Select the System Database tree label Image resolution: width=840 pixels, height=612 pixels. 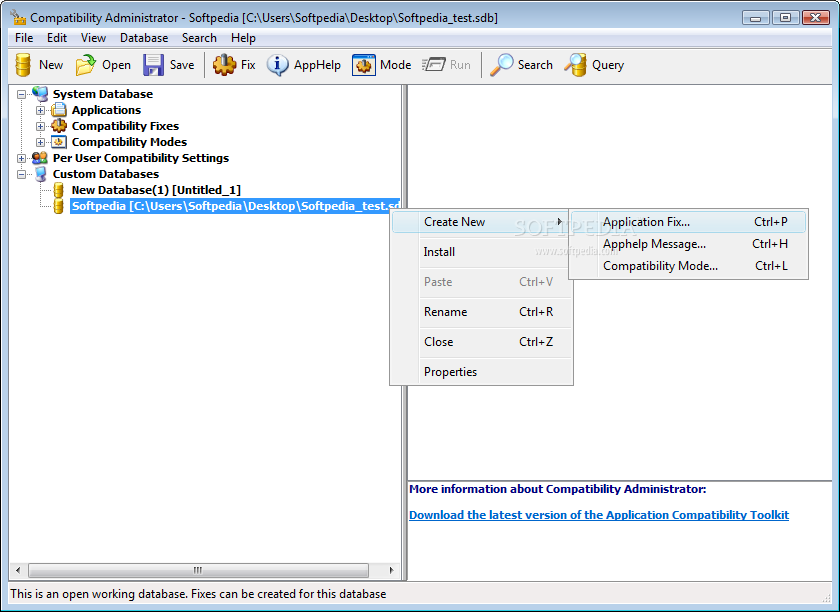coord(103,94)
